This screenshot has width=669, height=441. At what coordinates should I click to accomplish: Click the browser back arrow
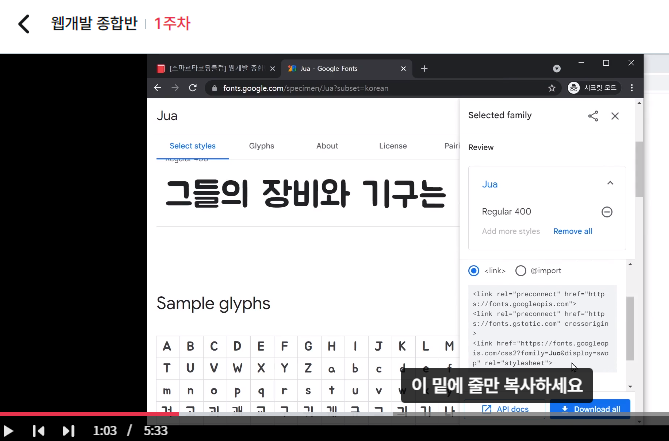[x=157, y=88]
